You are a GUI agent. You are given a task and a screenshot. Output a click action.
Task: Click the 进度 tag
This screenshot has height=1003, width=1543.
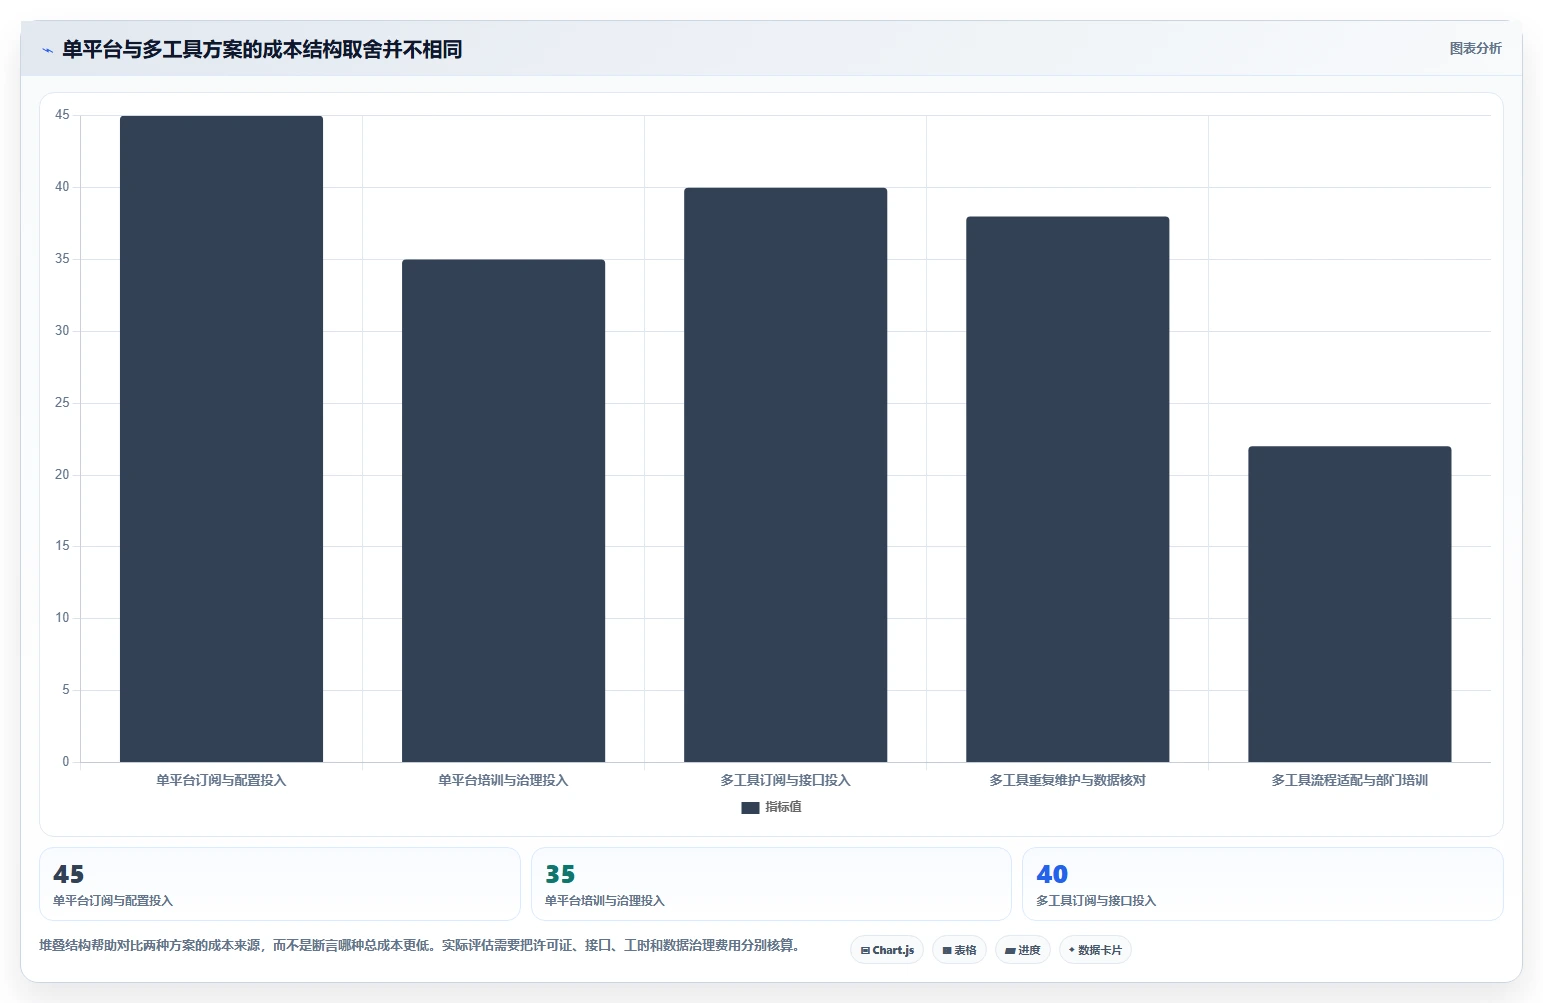click(1022, 950)
